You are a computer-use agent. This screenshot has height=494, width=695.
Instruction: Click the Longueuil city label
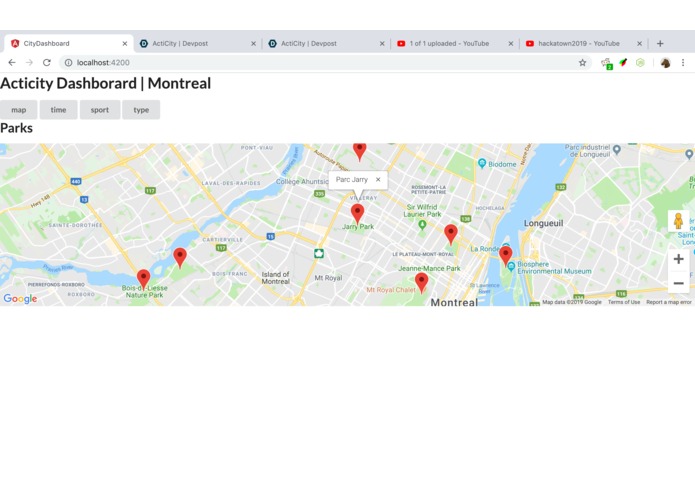tap(543, 223)
